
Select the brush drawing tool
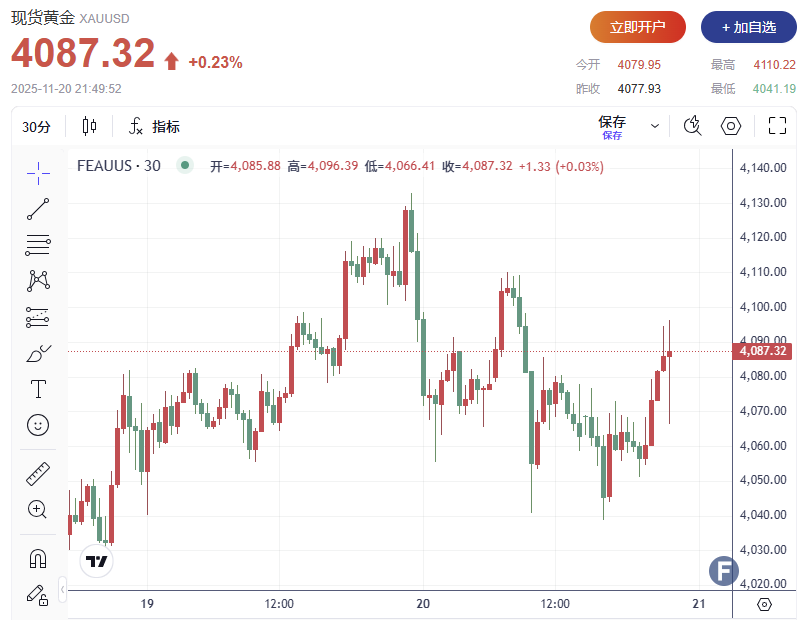click(x=38, y=354)
